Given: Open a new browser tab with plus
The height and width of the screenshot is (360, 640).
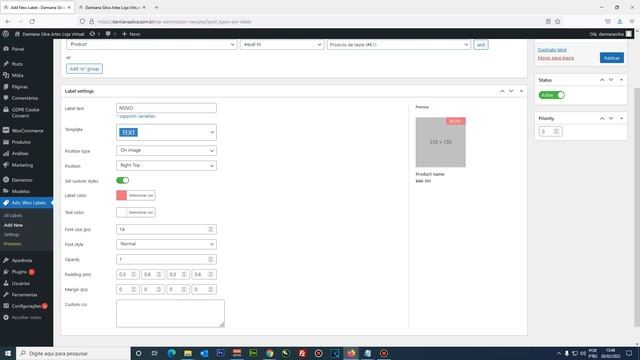Looking at the screenshot, I should point(156,7).
